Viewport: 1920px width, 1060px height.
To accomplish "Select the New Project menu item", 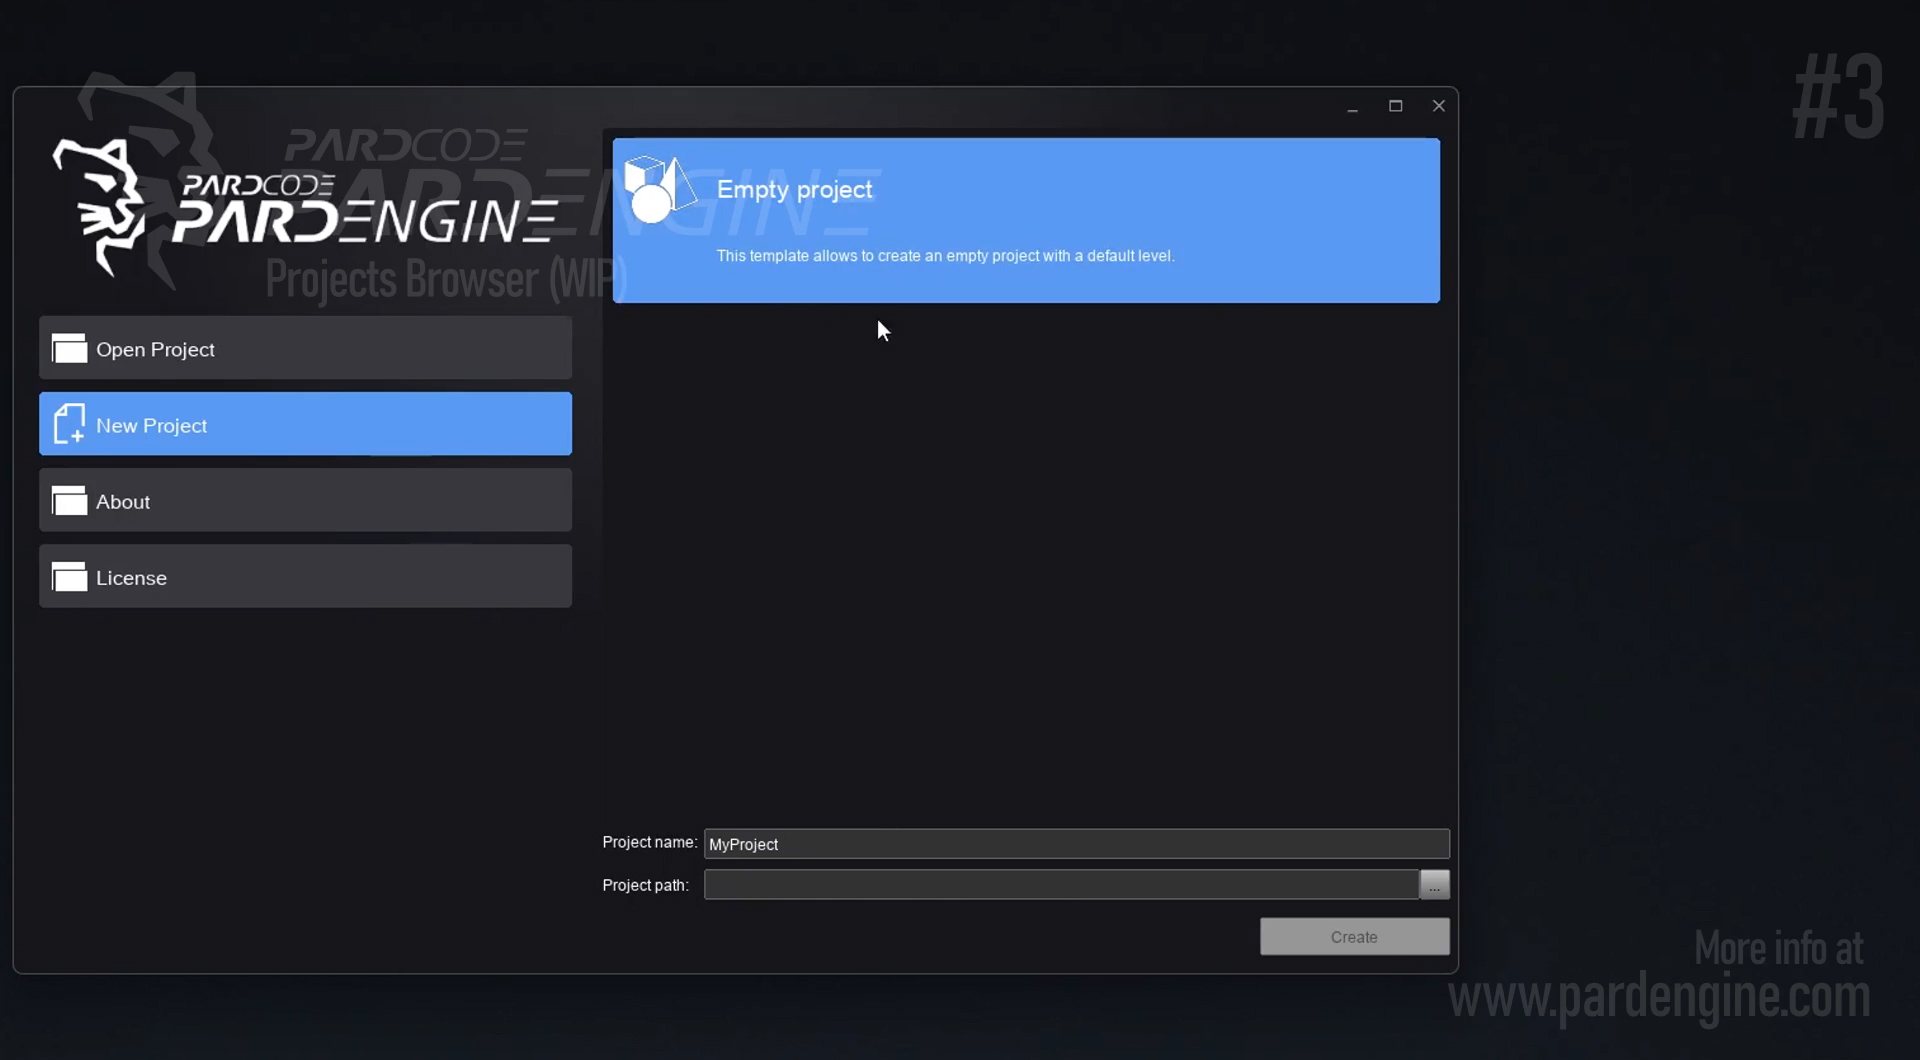I will (x=305, y=424).
